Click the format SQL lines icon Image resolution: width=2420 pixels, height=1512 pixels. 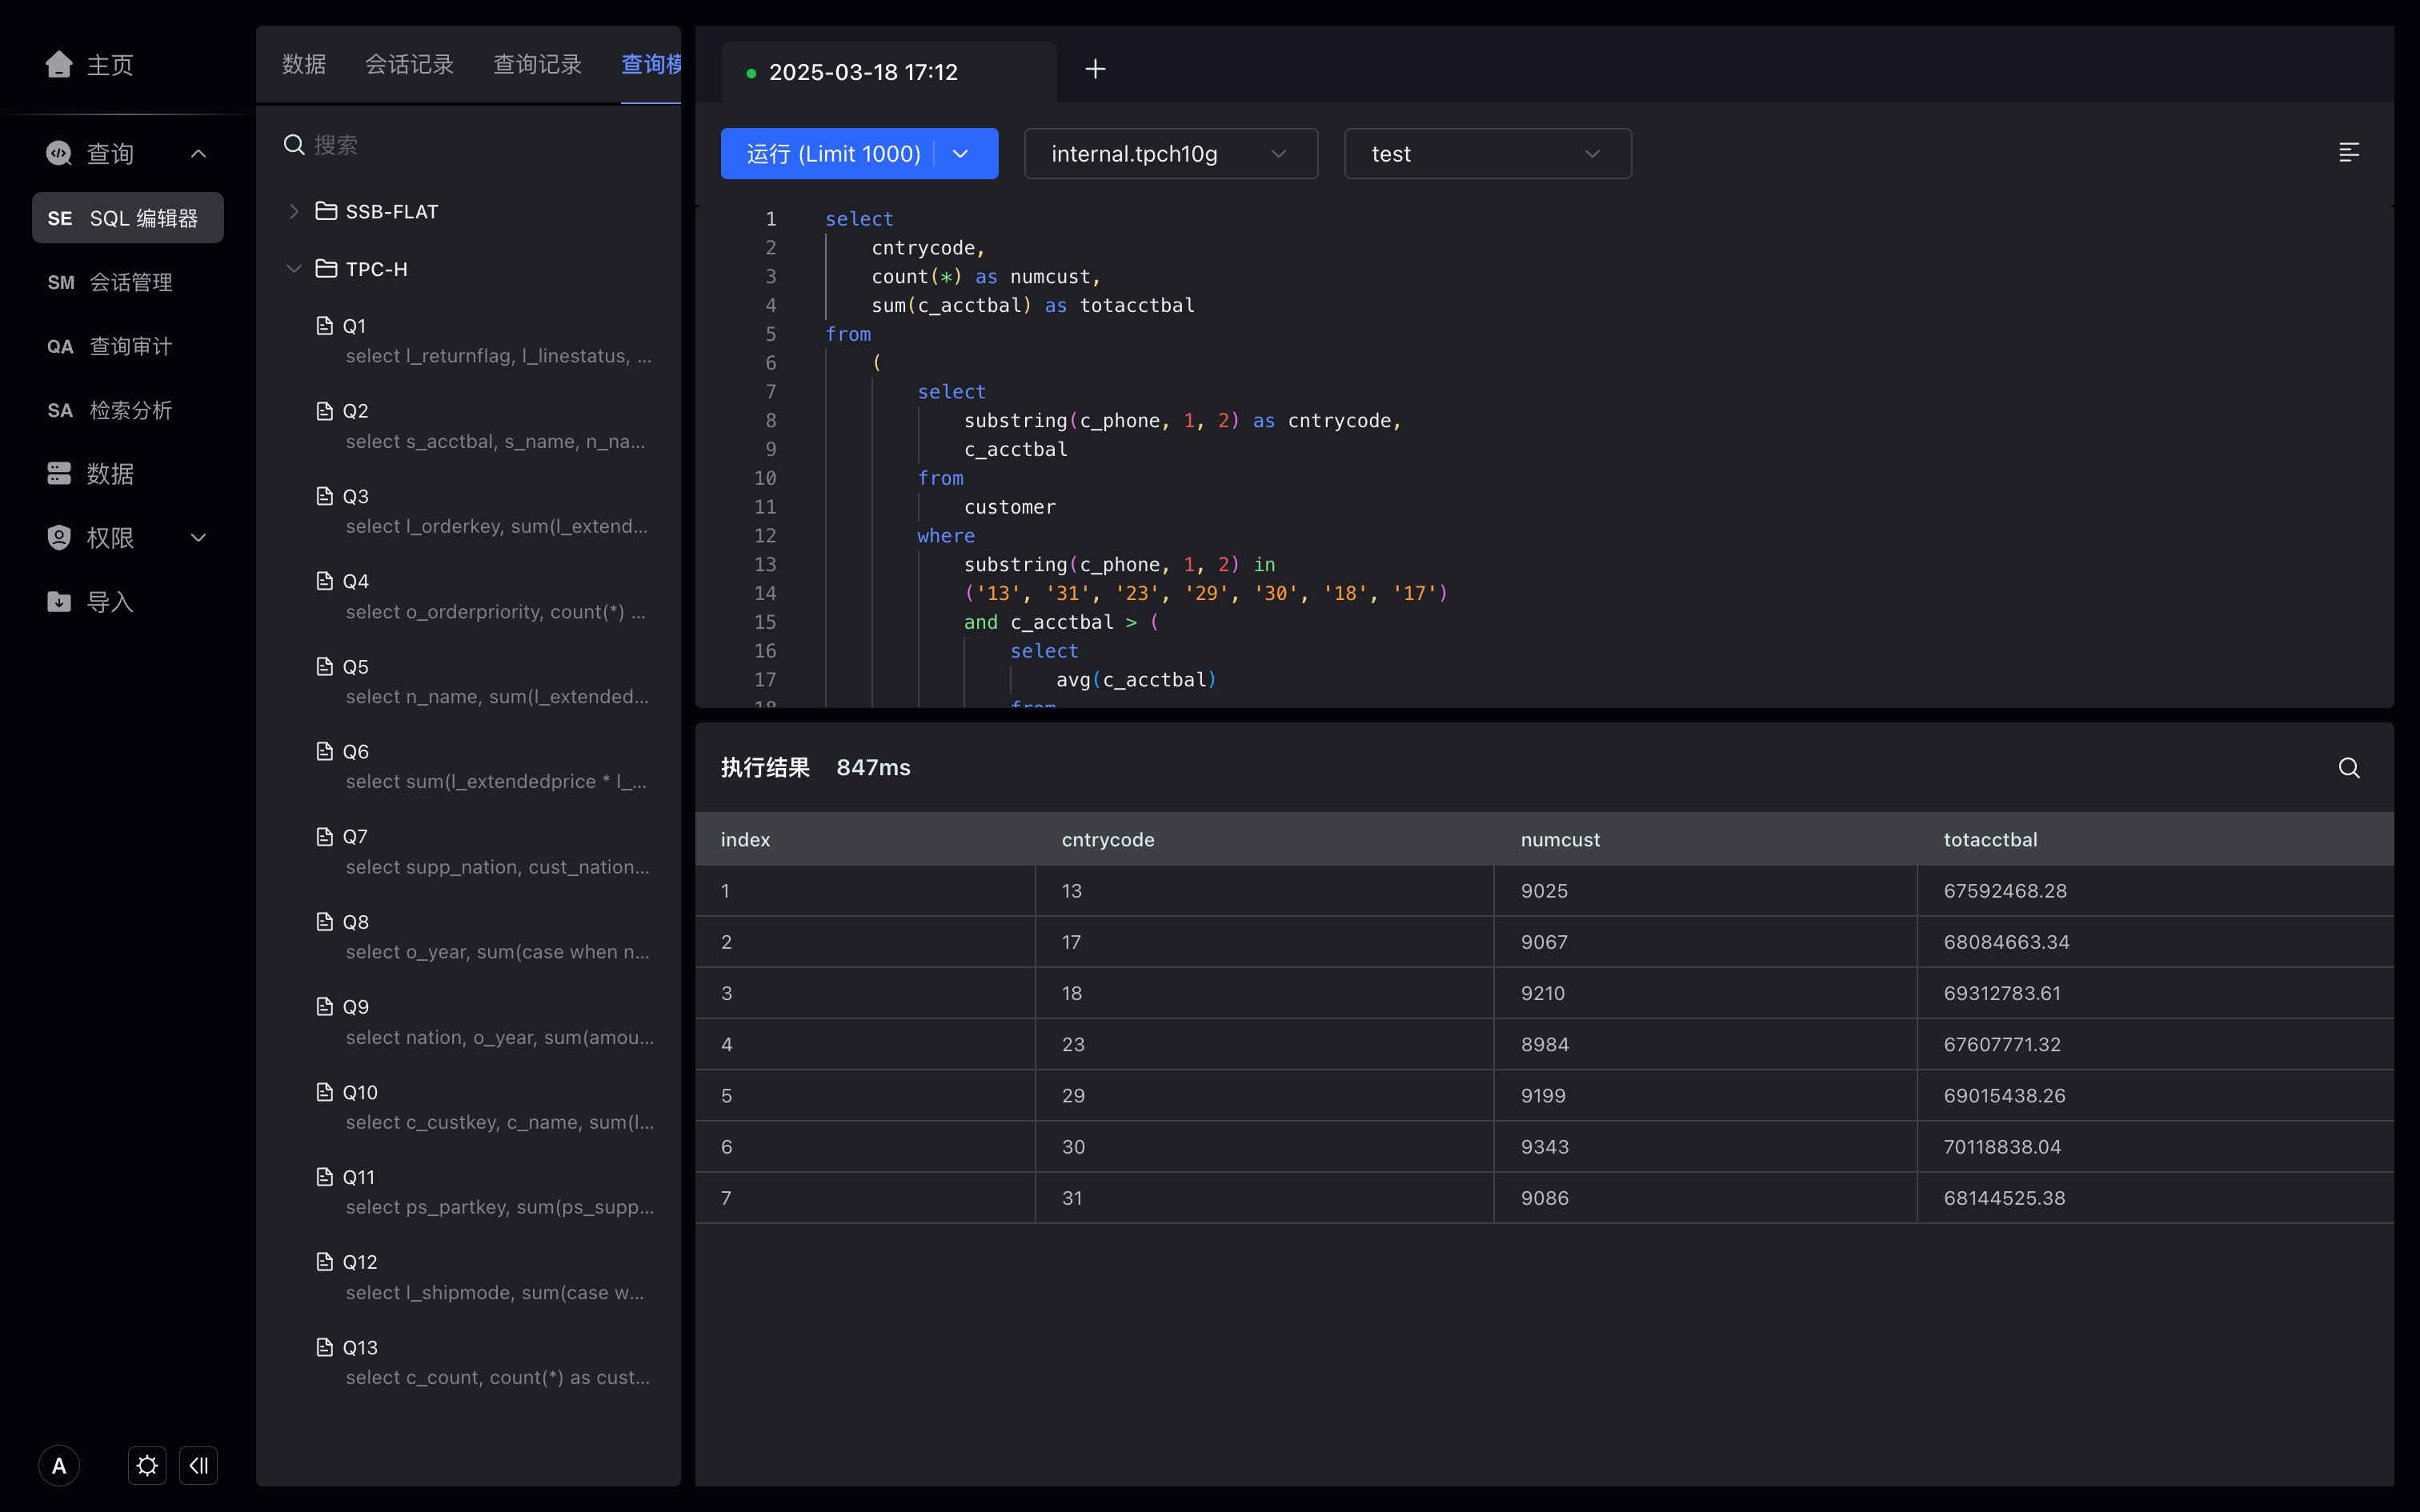tap(2349, 152)
